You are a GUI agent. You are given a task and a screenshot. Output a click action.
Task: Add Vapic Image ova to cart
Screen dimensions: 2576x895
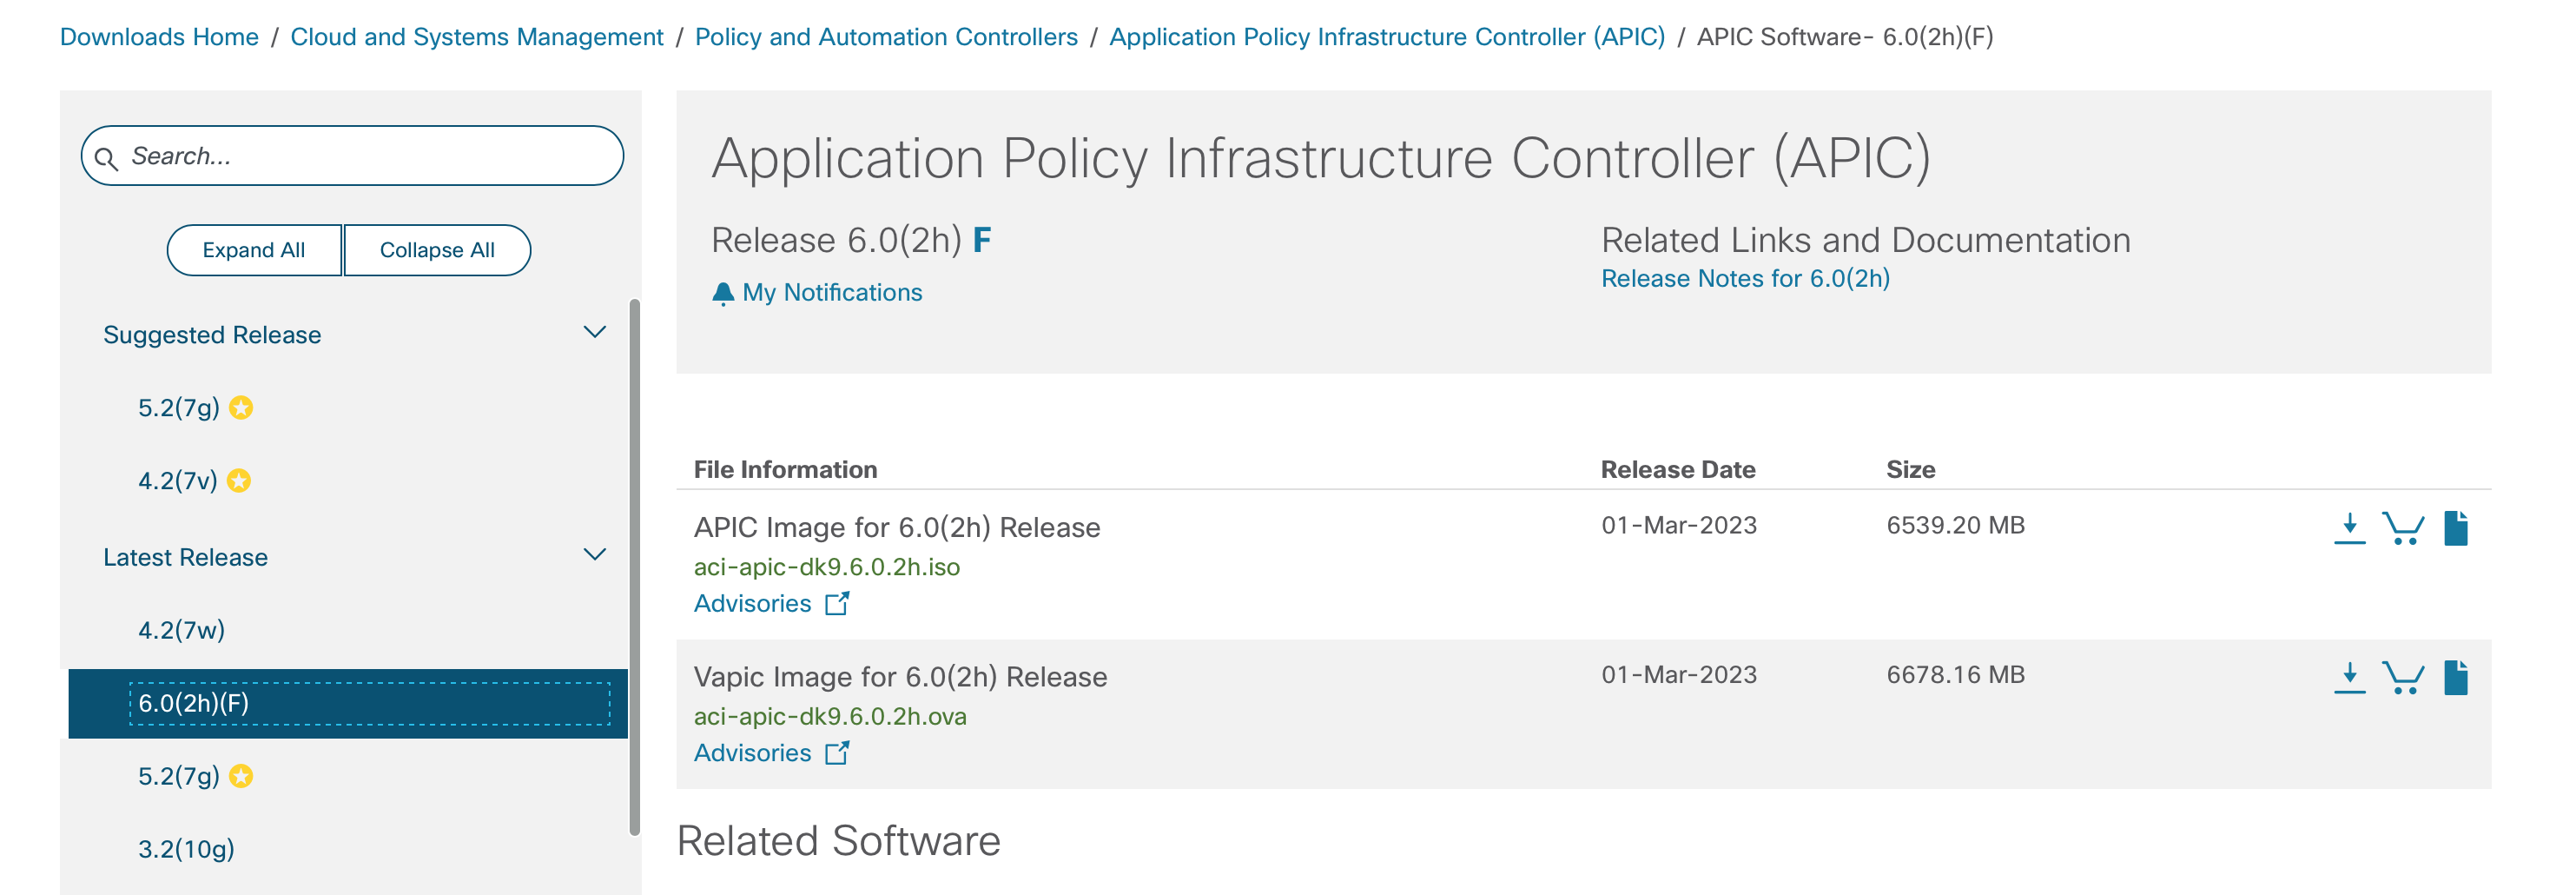pyautogui.click(x=2403, y=677)
